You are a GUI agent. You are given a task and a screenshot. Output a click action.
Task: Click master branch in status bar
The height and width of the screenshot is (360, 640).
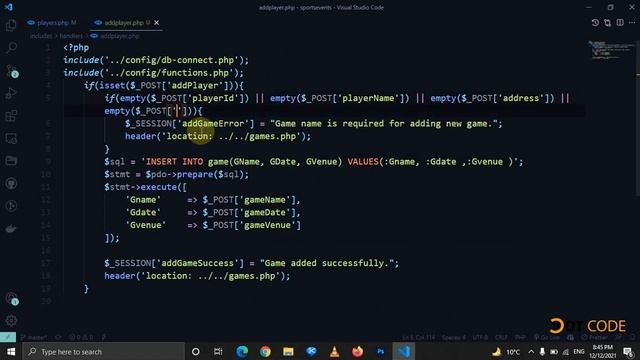click(x=34, y=337)
